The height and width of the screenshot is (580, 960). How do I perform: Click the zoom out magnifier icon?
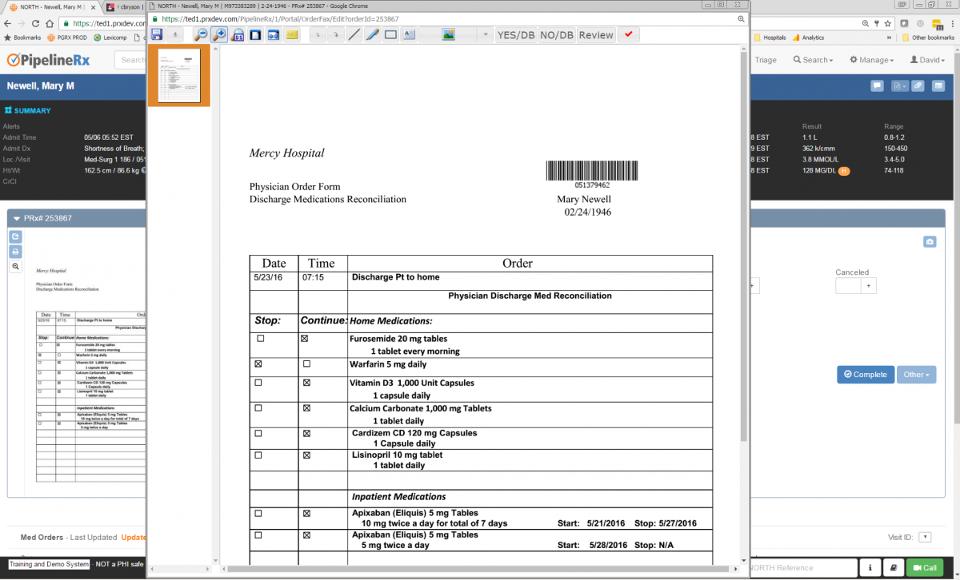[x=201, y=35]
